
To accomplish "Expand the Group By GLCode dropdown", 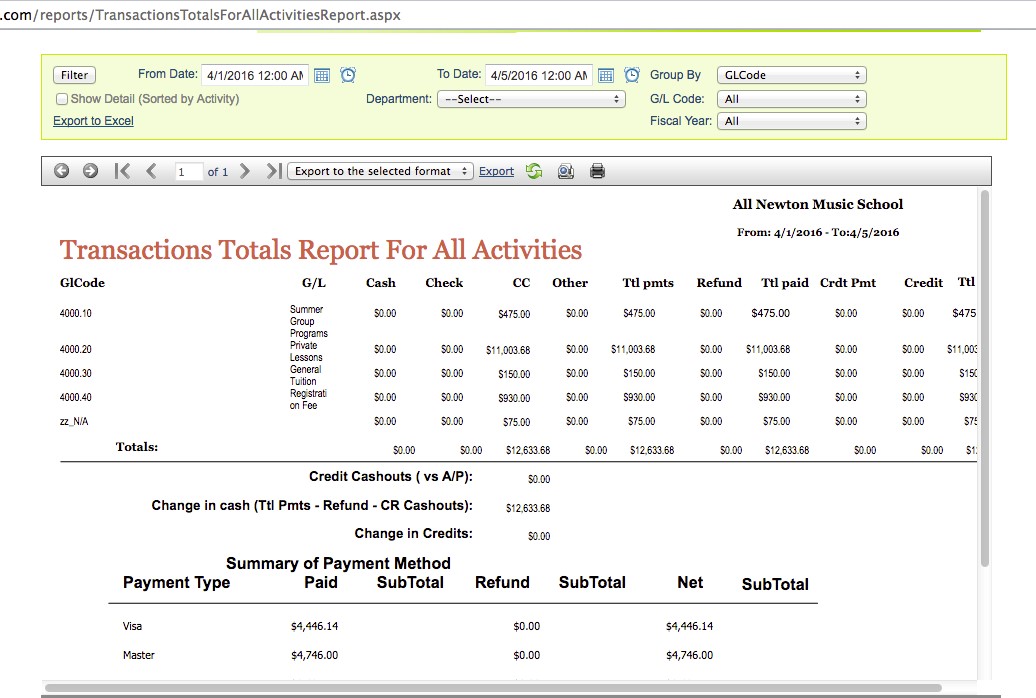I will [792, 75].
